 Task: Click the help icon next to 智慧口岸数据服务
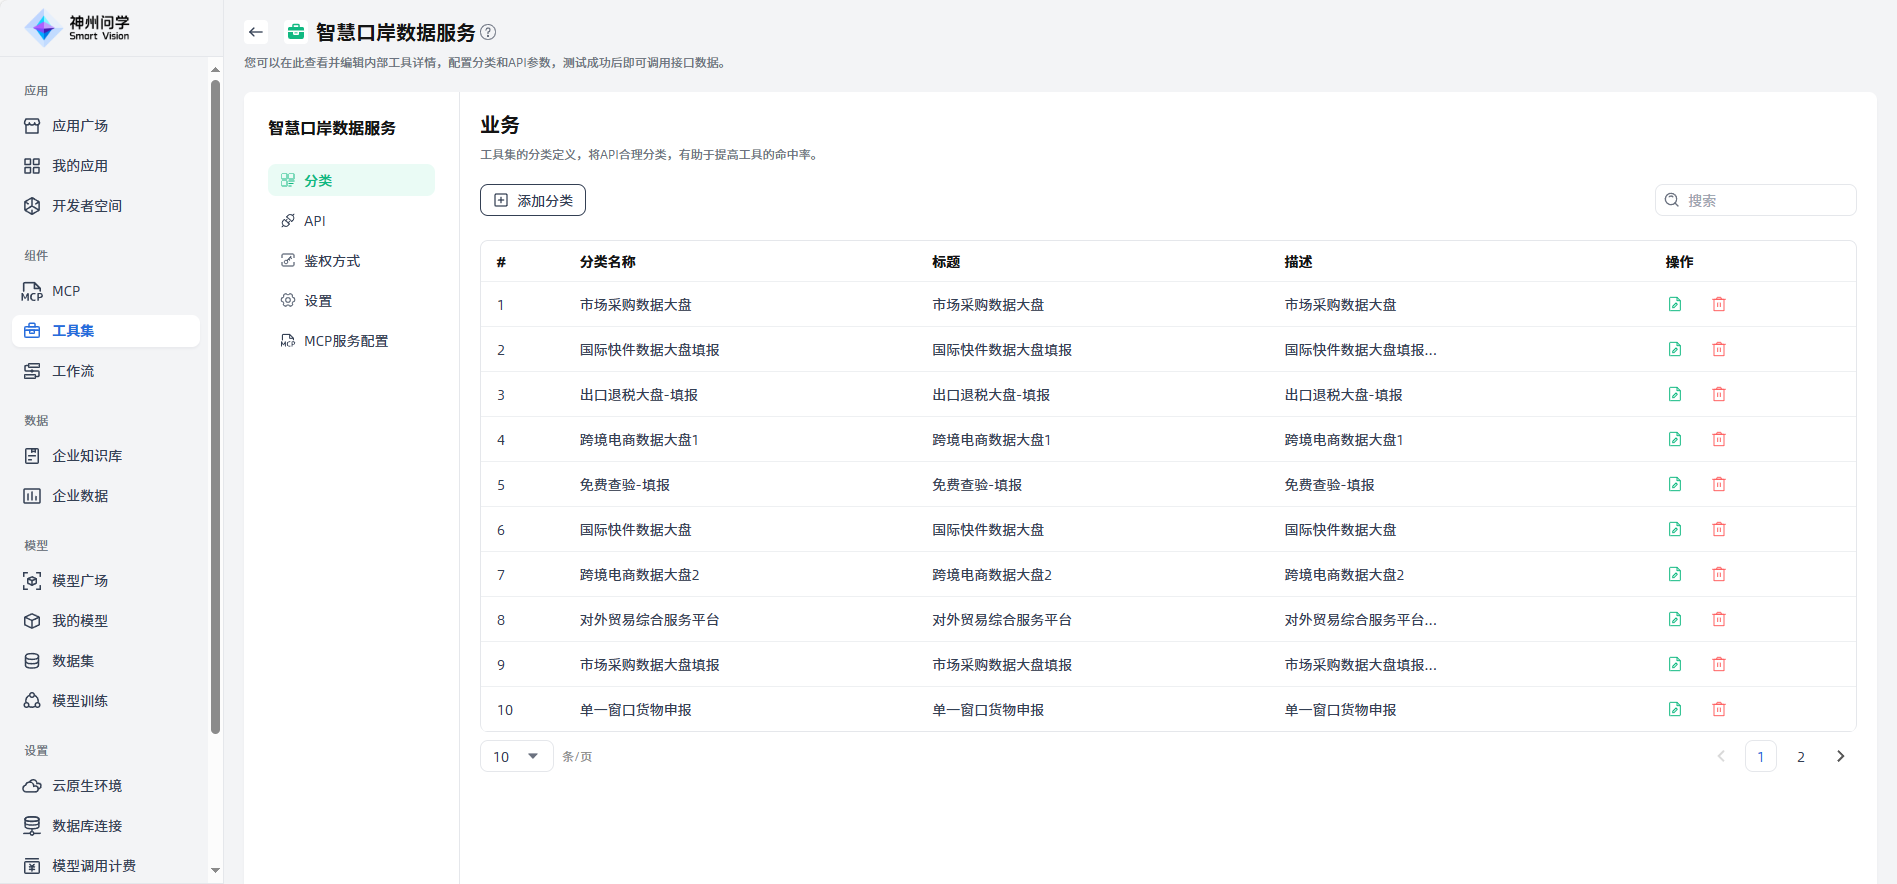(x=488, y=32)
